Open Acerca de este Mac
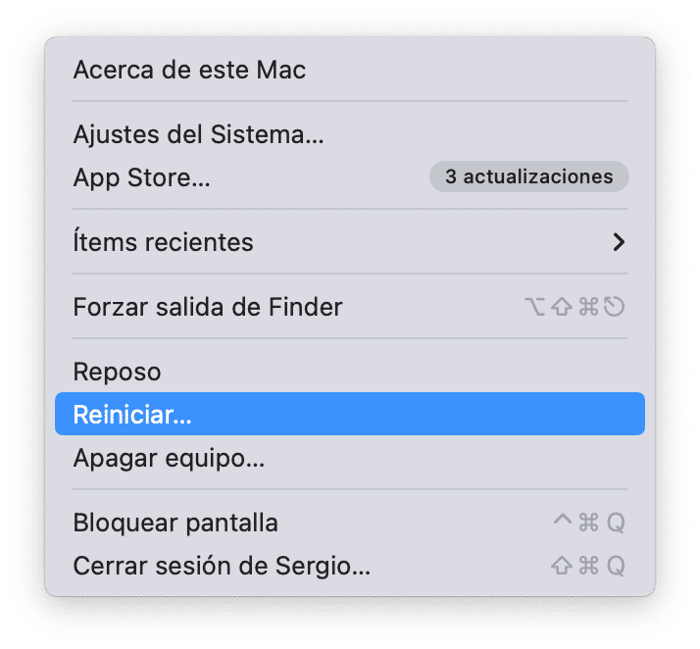Viewport: 700px width, 649px height. [189, 70]
